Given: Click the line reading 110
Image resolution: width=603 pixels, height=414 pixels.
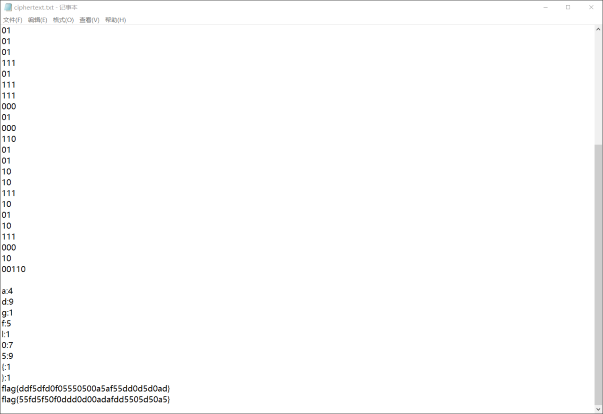Looking at the screenshot, I should coord(9,139).
